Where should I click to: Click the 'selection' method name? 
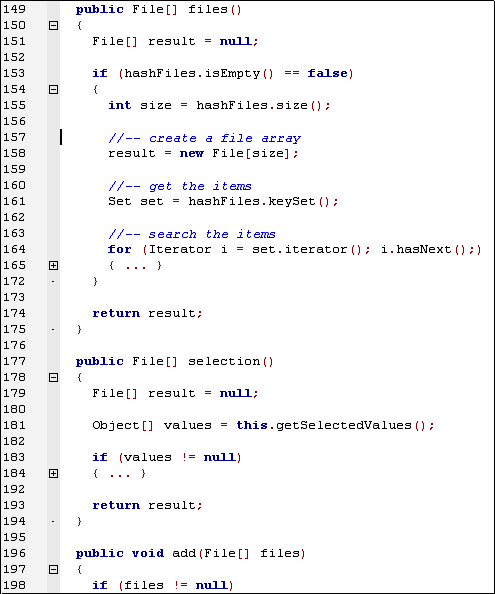tap(224, 361)
